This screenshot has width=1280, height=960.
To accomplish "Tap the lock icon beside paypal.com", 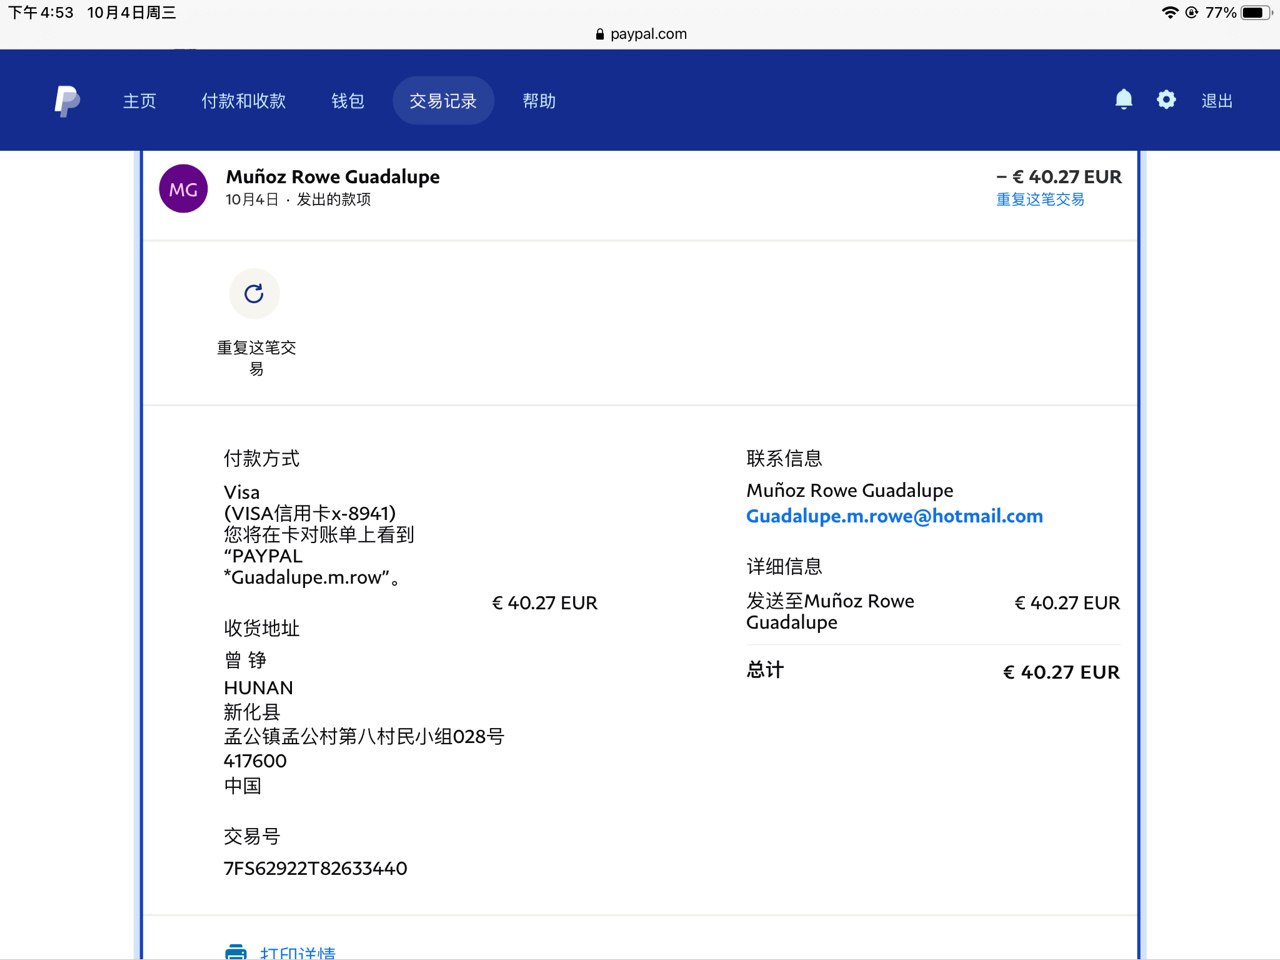I will point(600,34).
